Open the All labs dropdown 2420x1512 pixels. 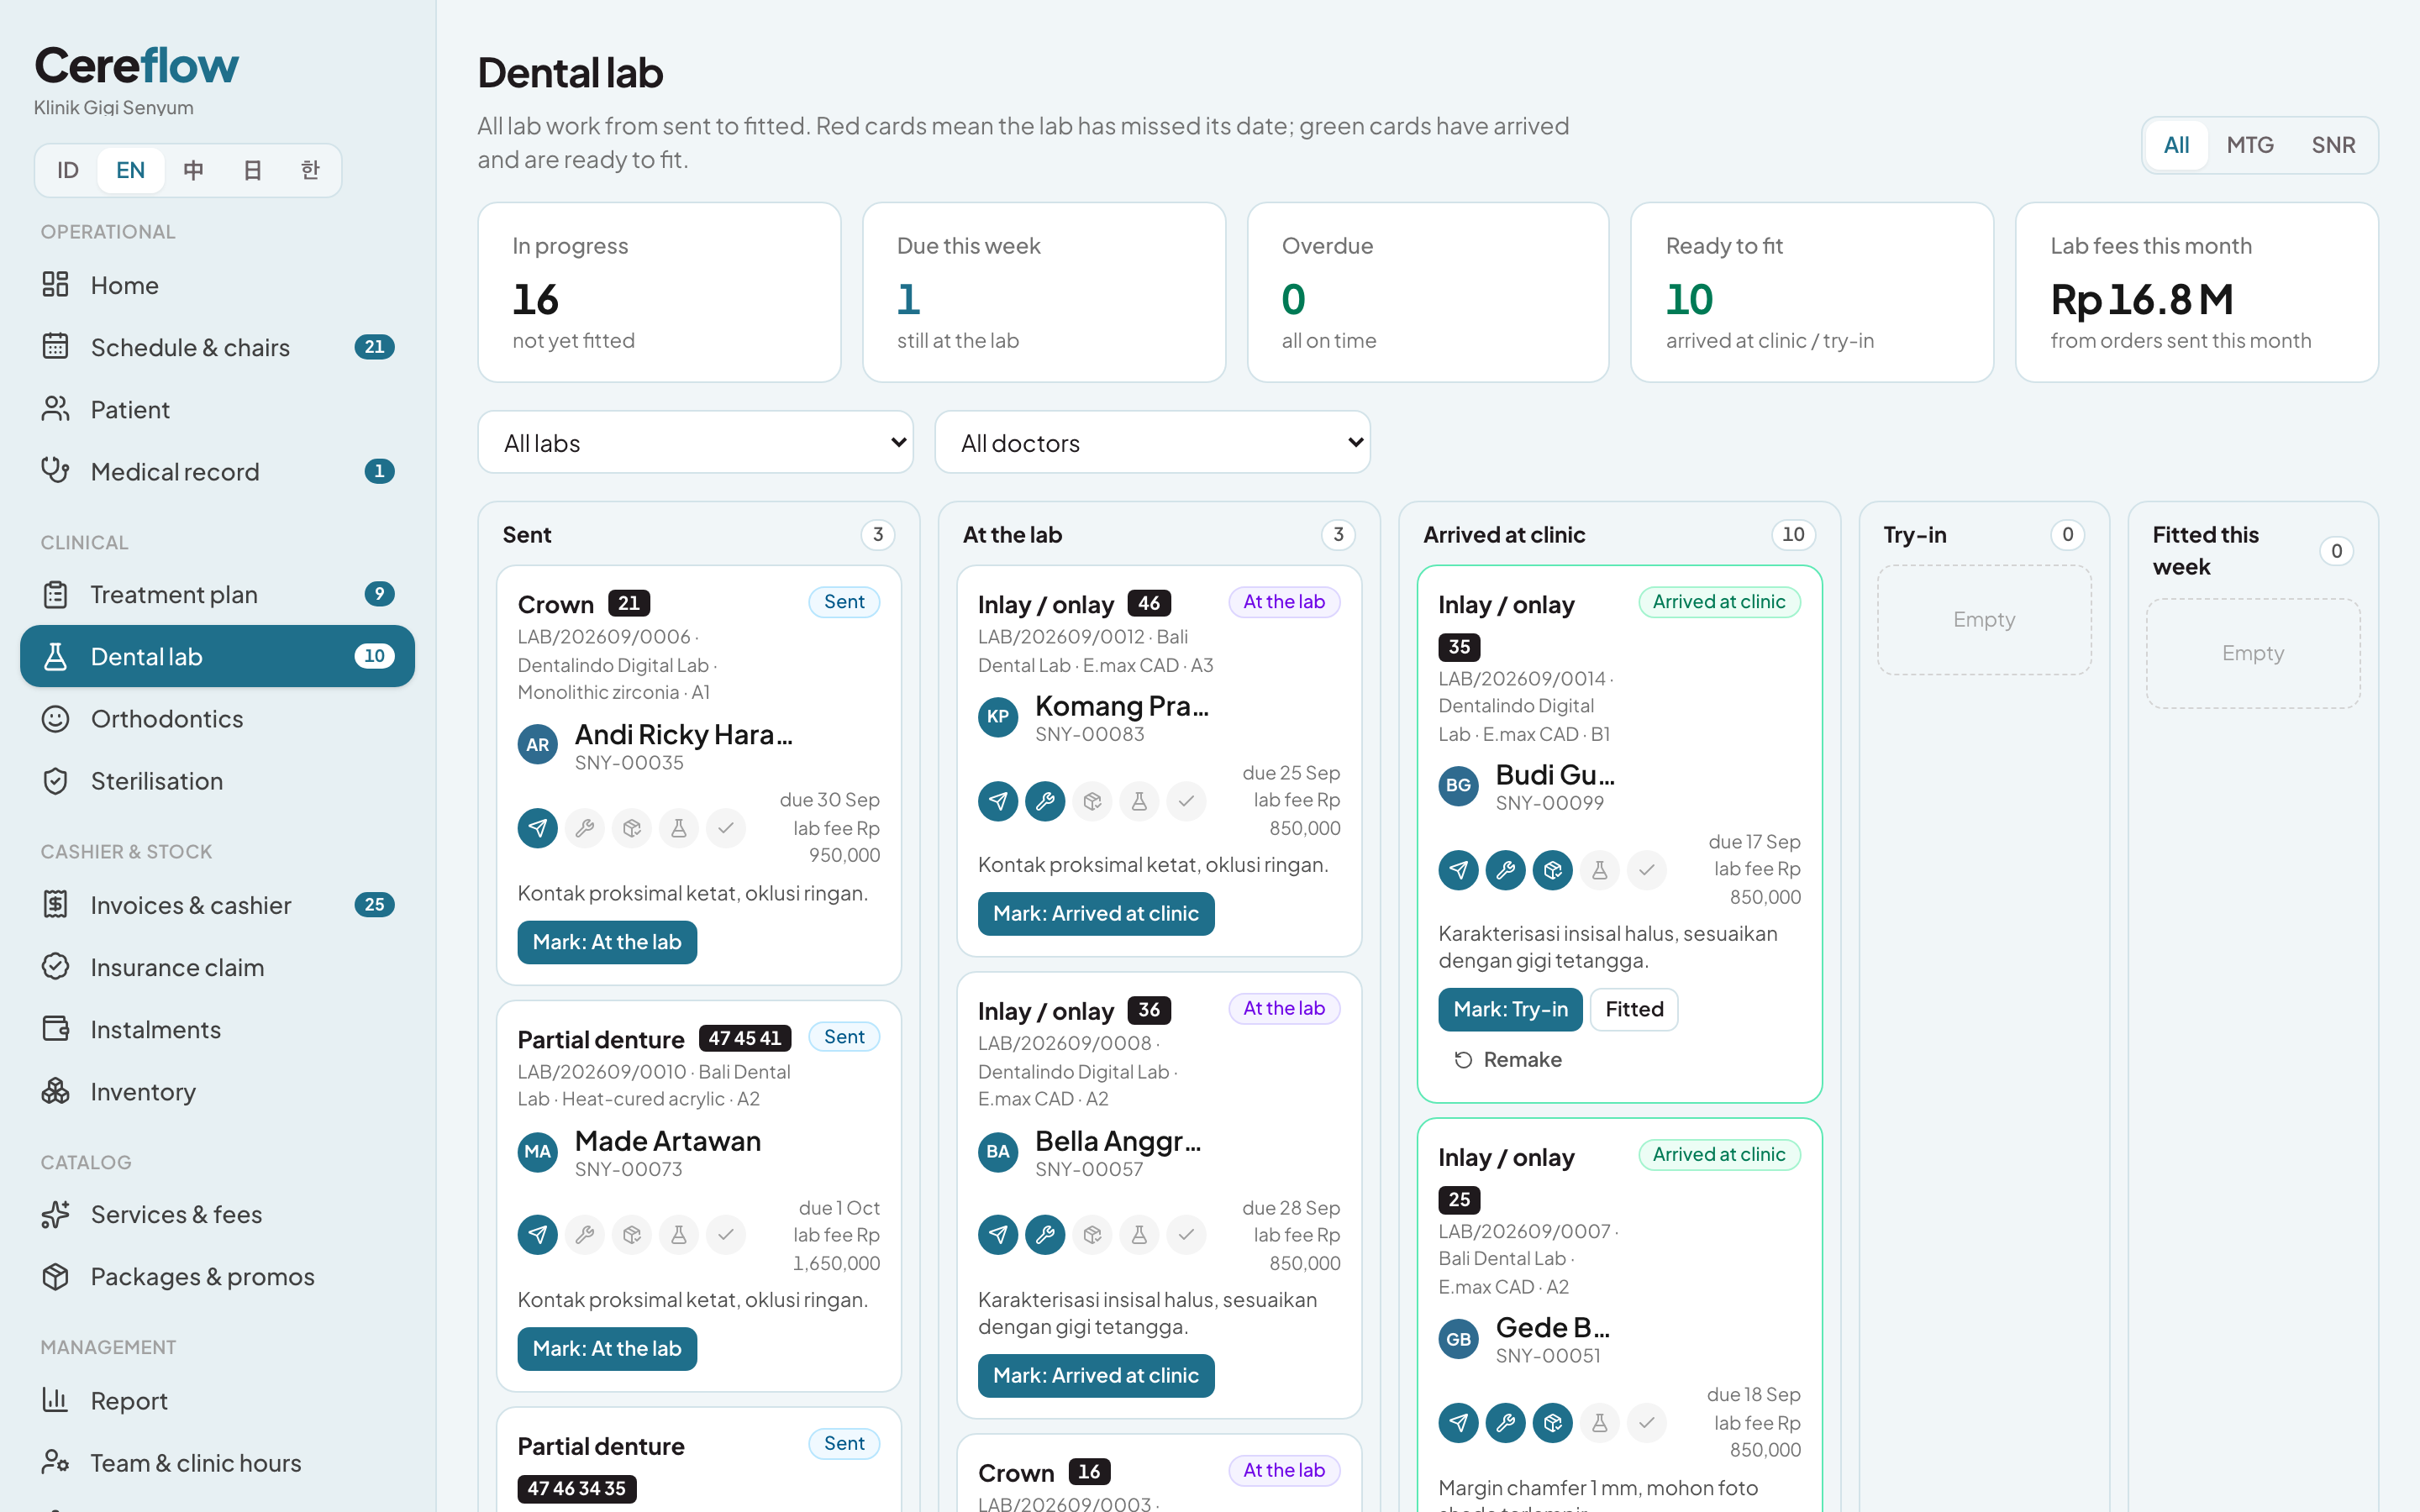pos(696,442)
